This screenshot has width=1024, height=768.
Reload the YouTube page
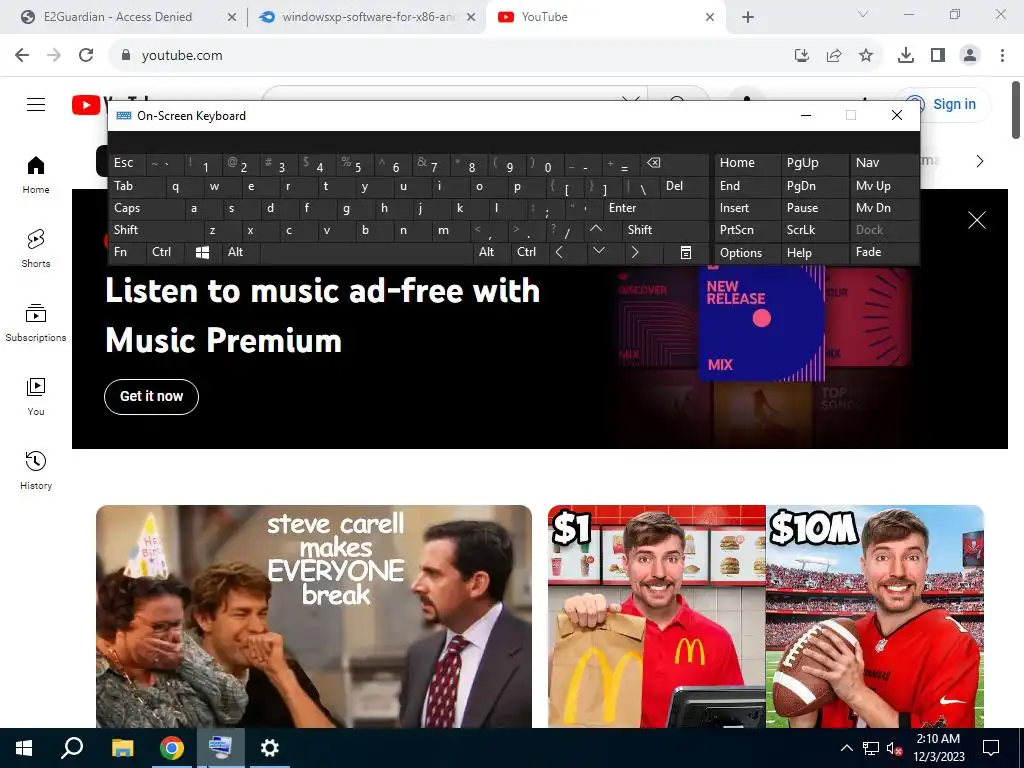86,56
